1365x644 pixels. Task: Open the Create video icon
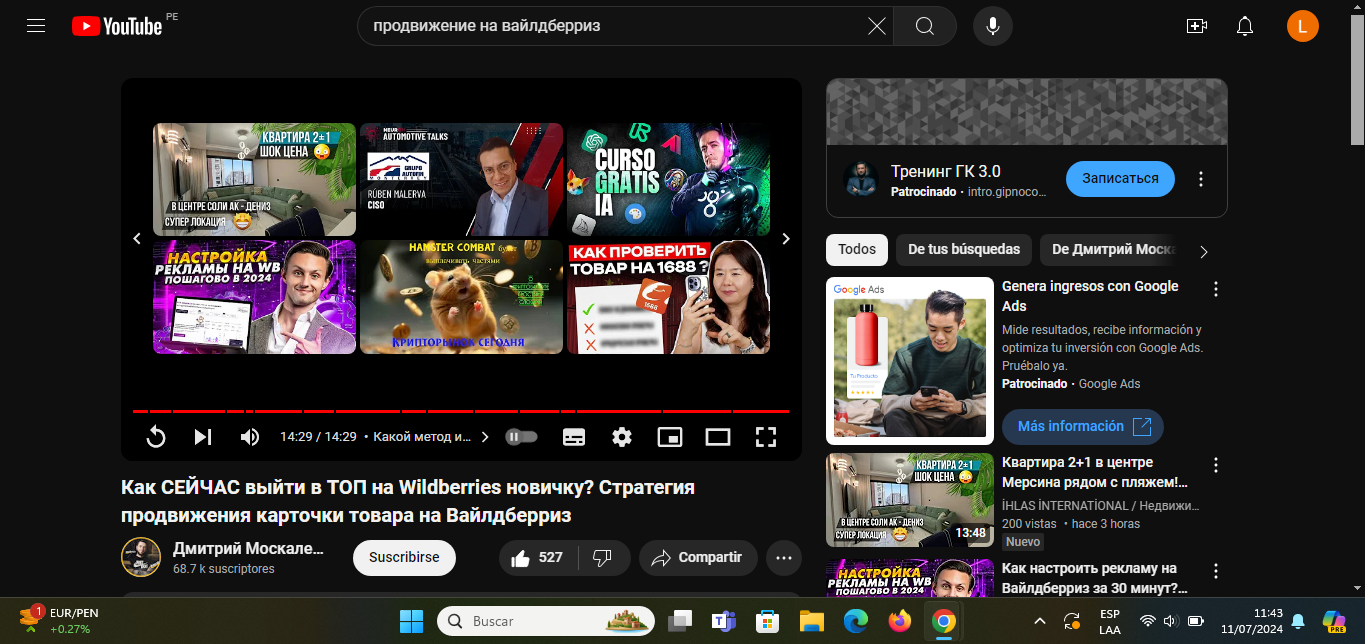[x=1197, y=26]
